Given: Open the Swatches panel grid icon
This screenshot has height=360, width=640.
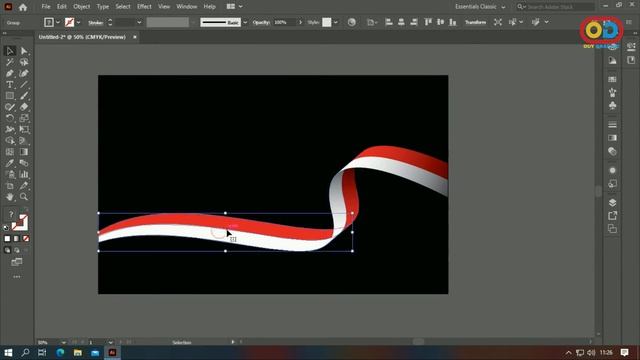Looking at the screenshot, I should [x=612, y=79].
